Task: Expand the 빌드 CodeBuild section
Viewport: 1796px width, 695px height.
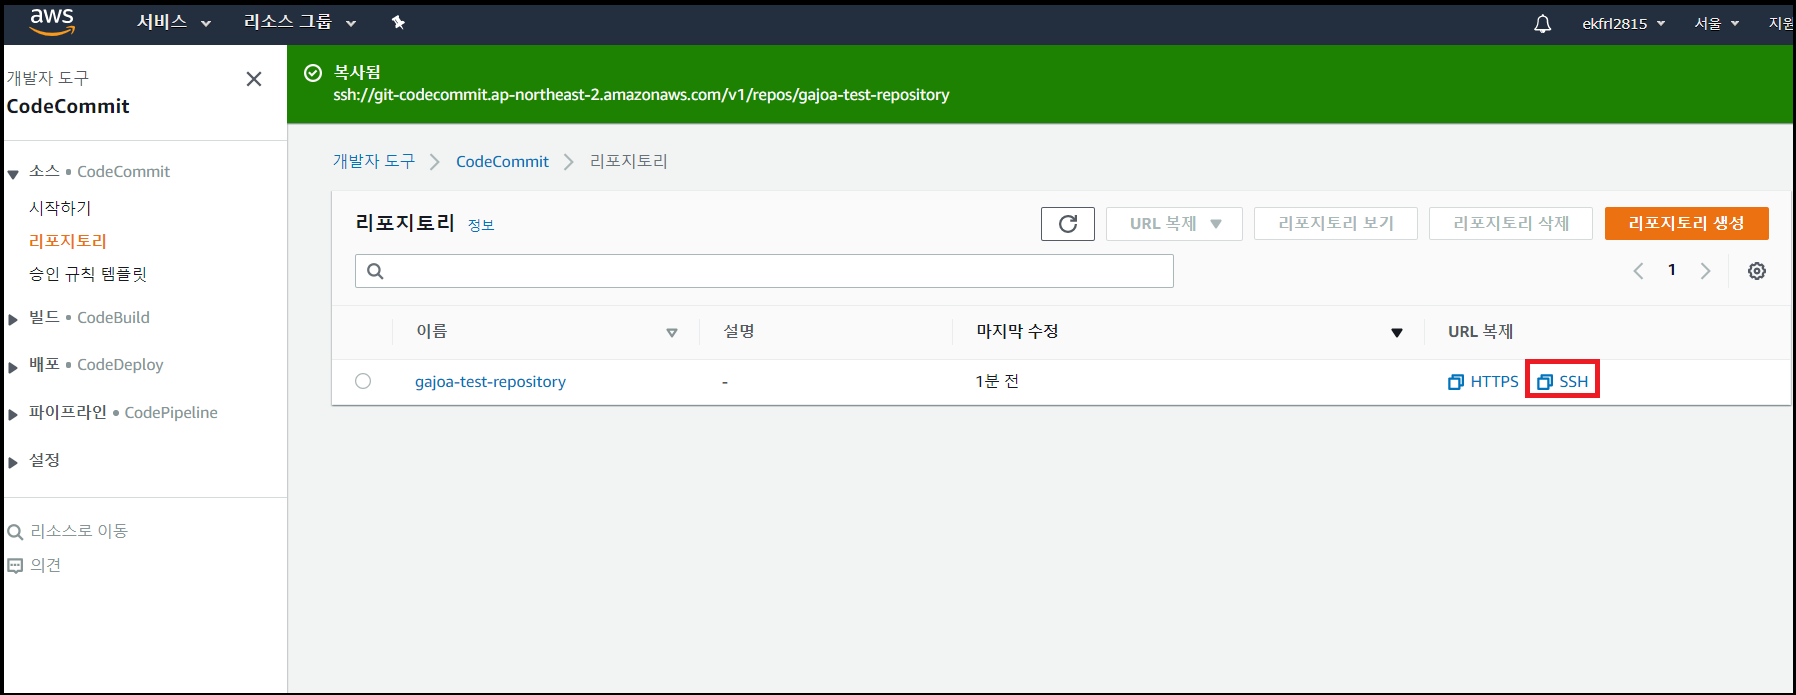Action: (13, 319)
